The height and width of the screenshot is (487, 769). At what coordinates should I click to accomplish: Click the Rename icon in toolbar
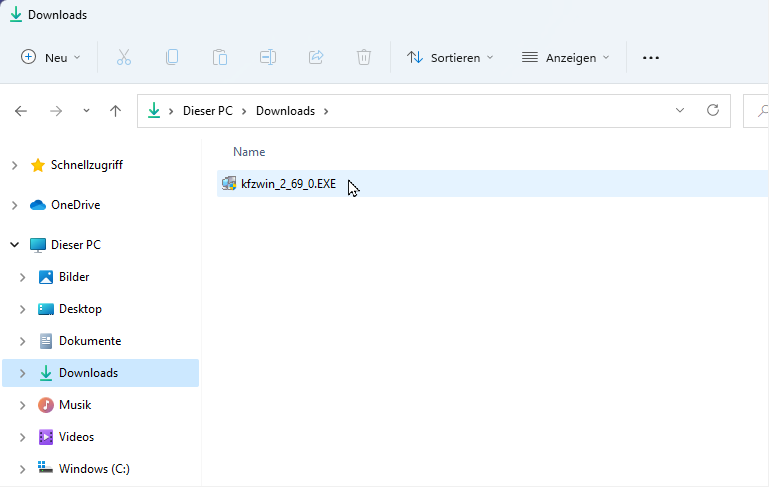[268, 57]
